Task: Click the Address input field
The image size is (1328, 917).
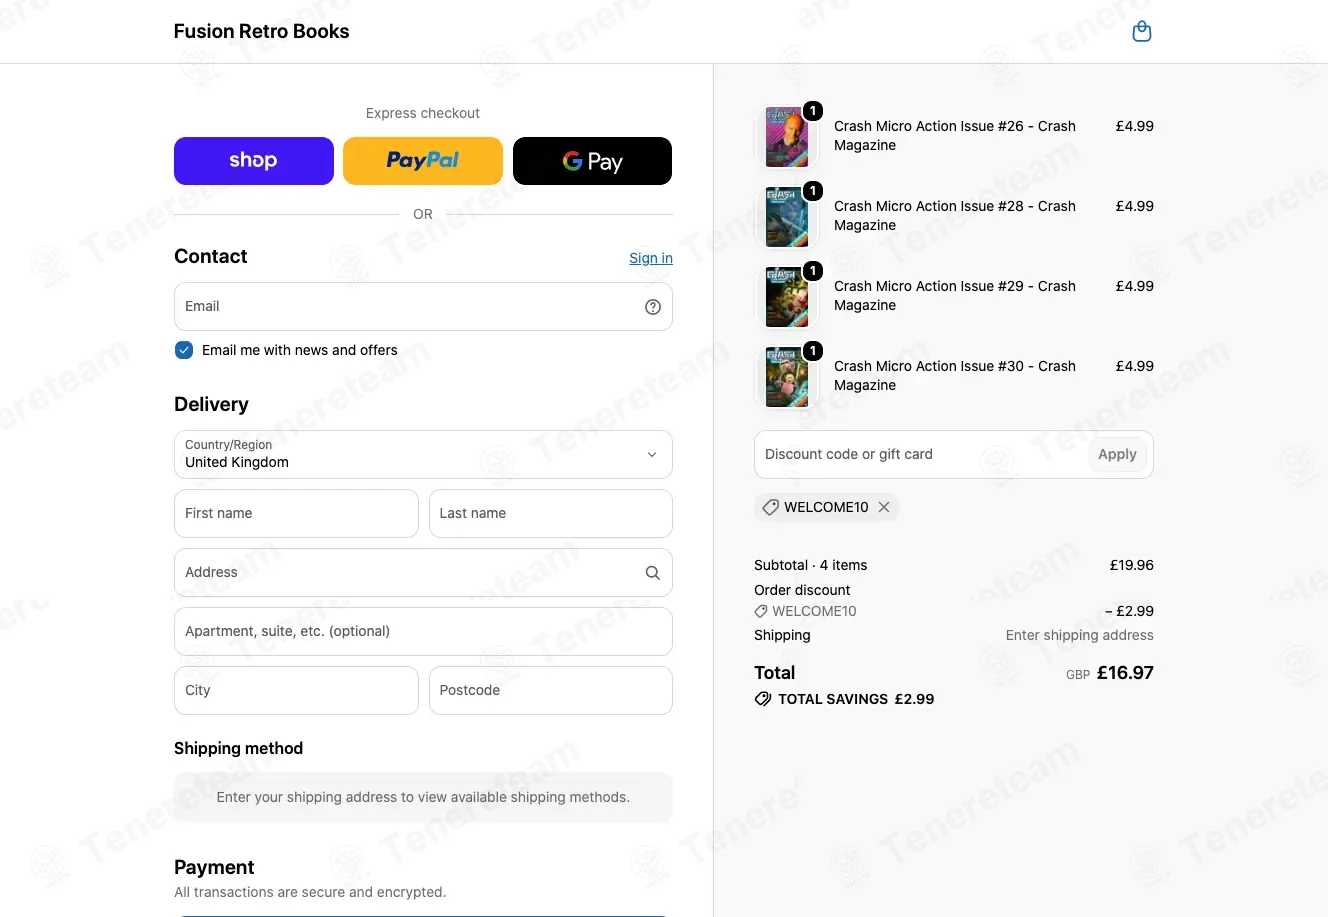Action: click(x=423, y=572)
